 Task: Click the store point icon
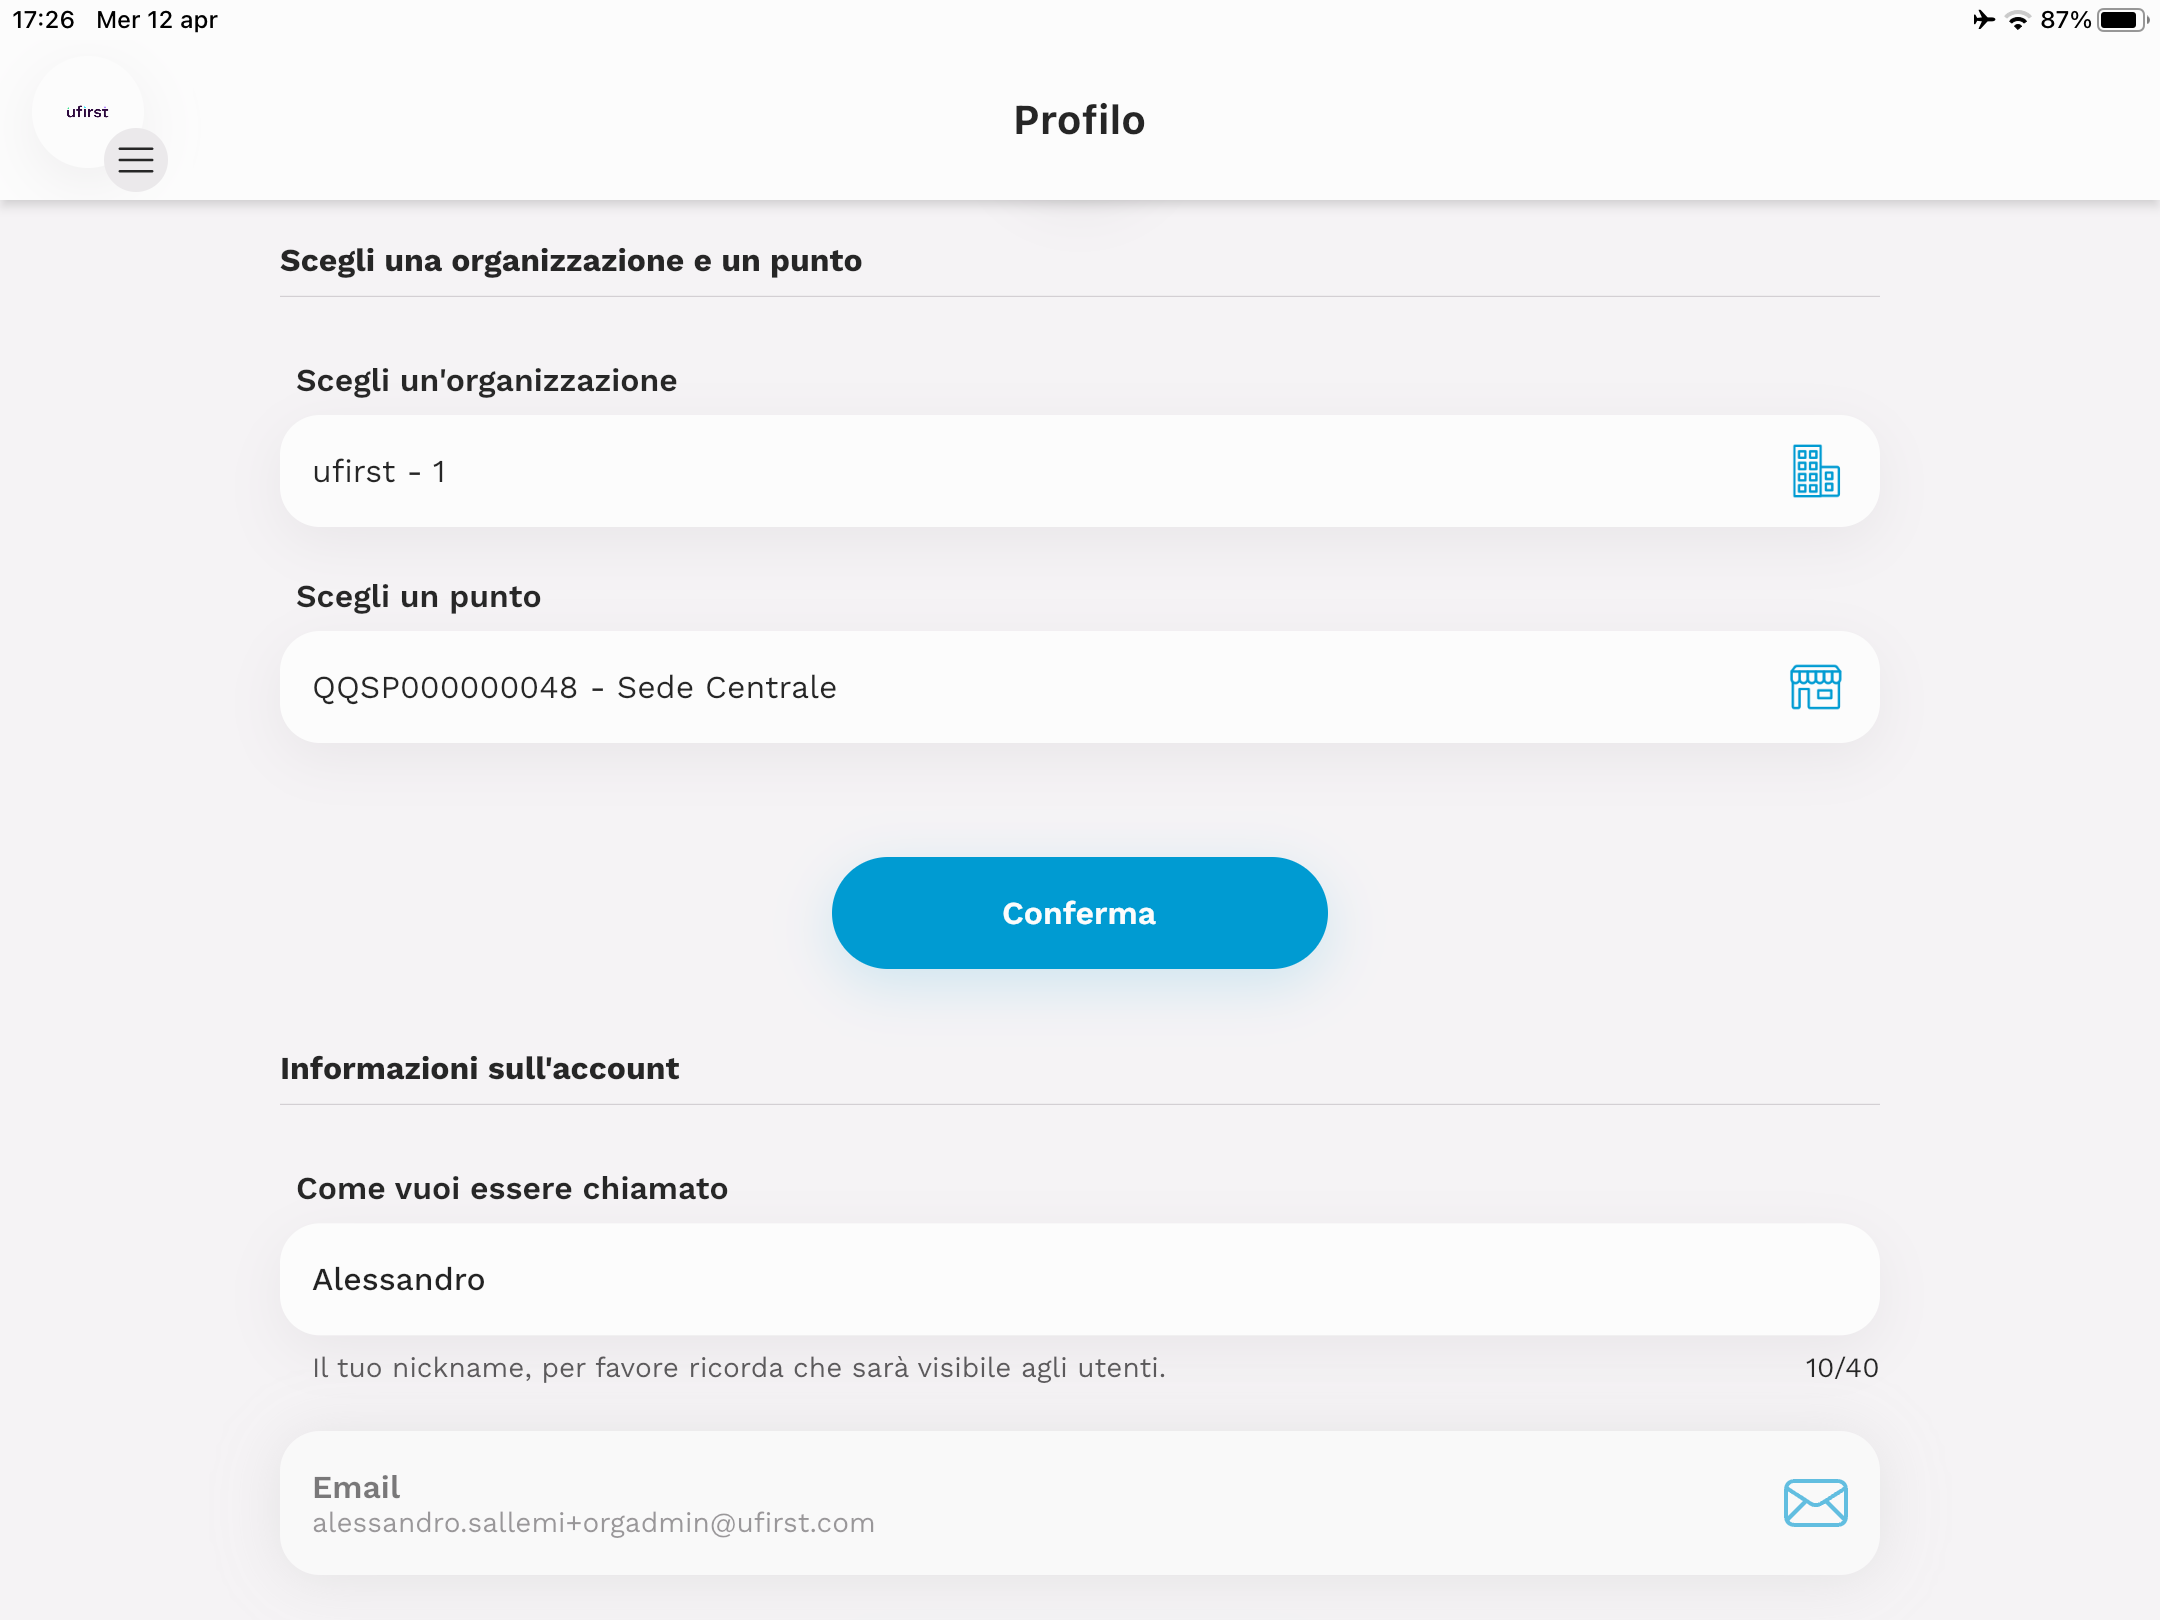click(1816, 687)
